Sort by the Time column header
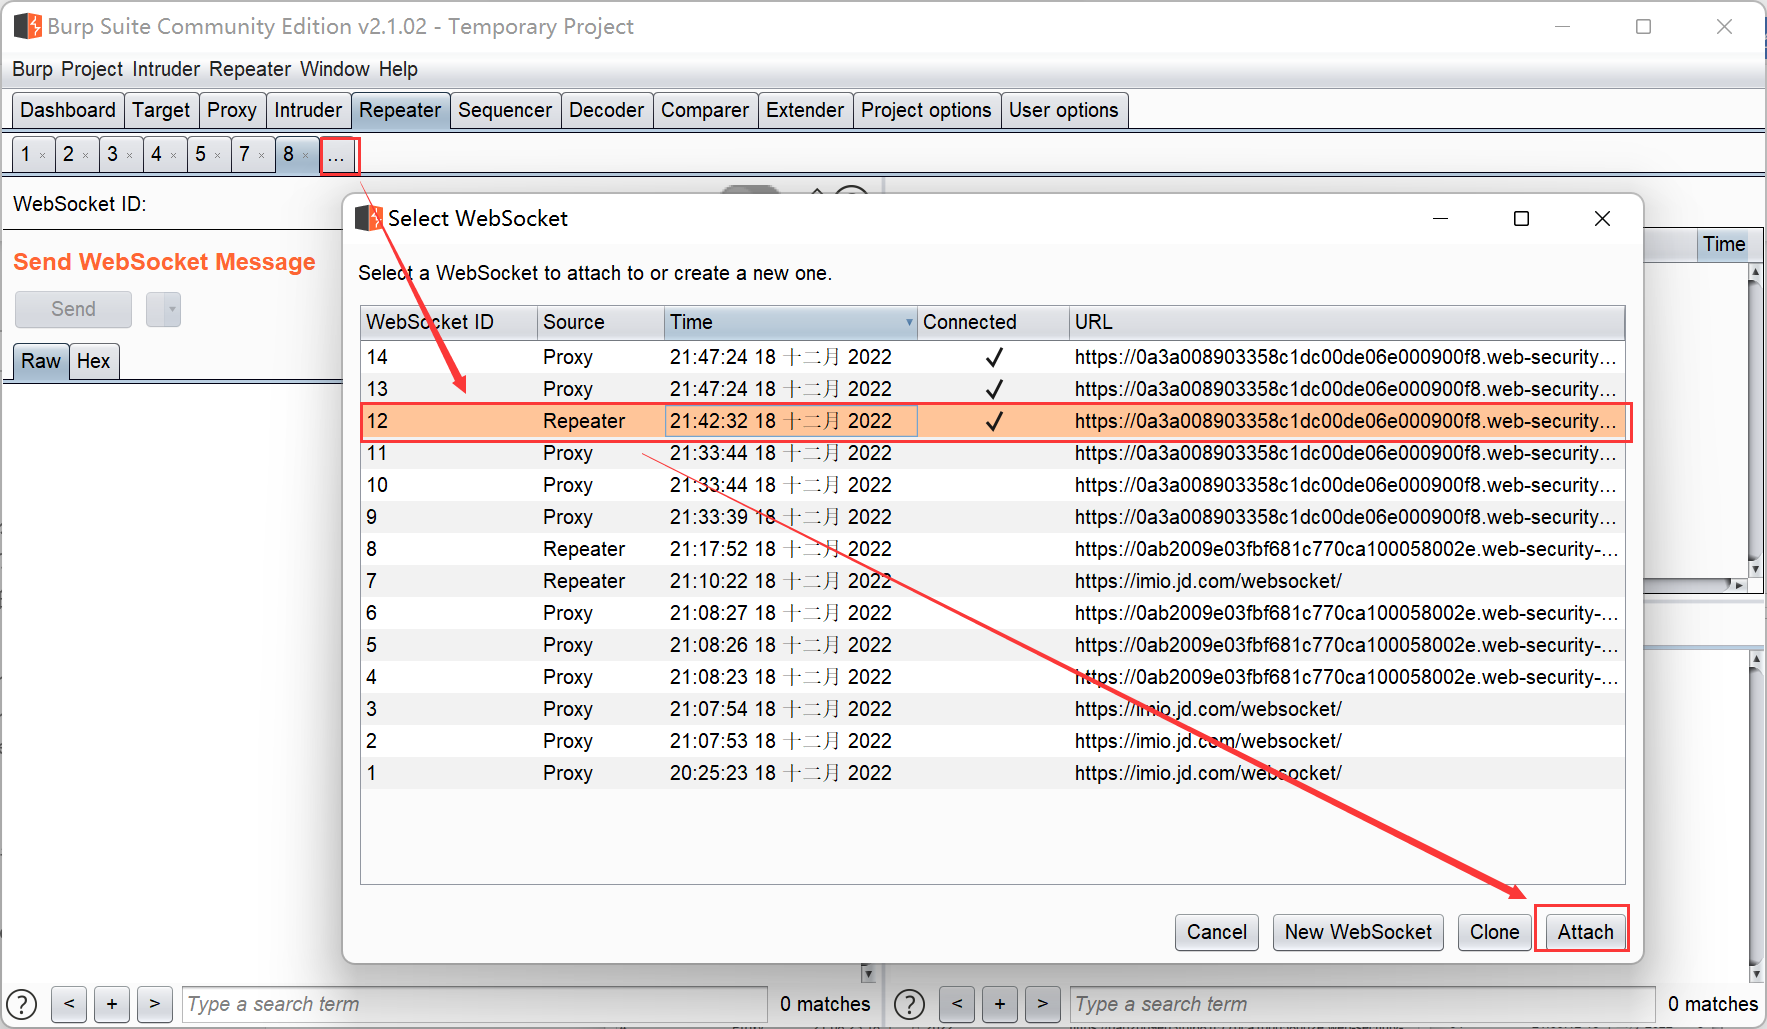 click(789, 322)
